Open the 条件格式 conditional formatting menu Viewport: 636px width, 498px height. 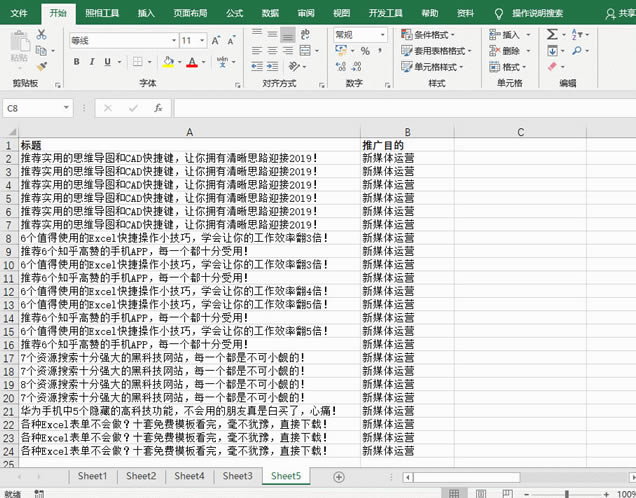[436, 34]
